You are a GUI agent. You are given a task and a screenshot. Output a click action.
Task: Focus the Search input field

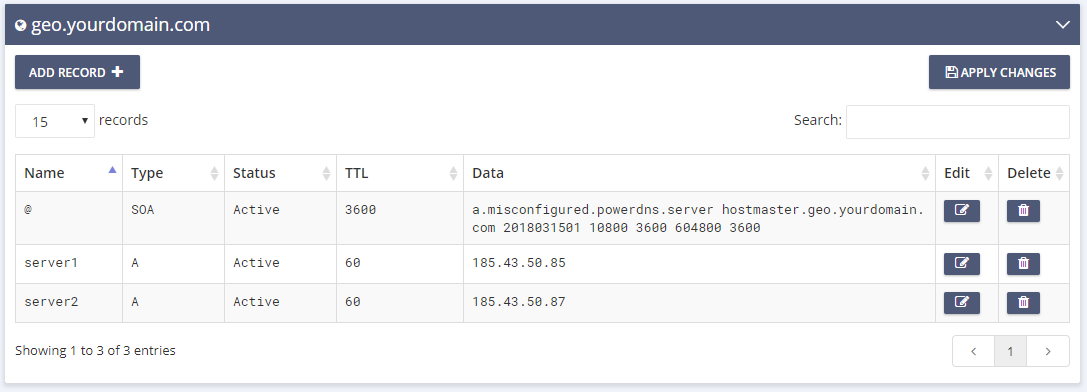coord(957,121)
